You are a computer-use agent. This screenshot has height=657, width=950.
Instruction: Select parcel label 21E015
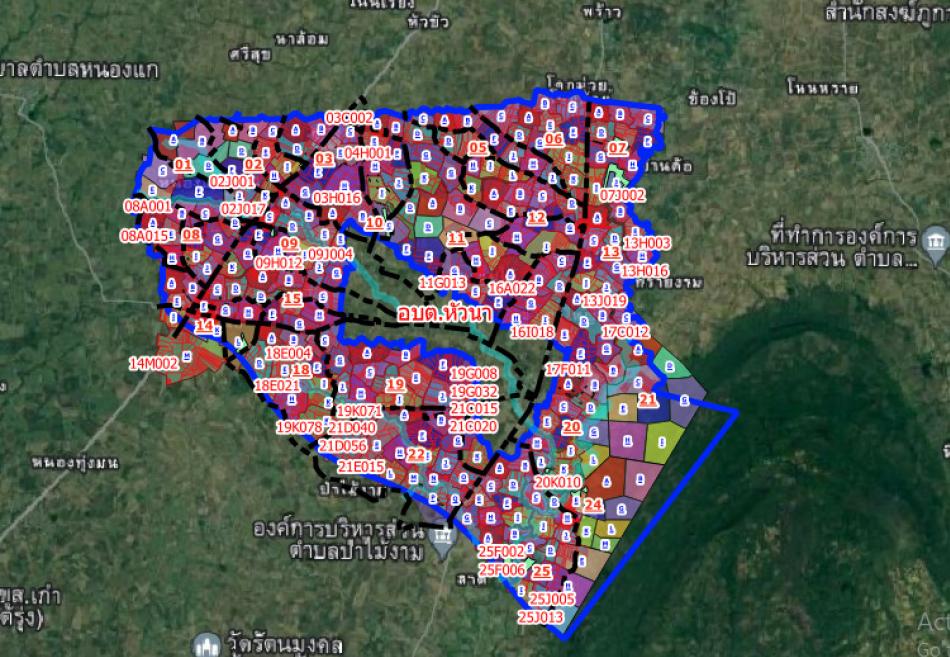(x=360, y=466)
